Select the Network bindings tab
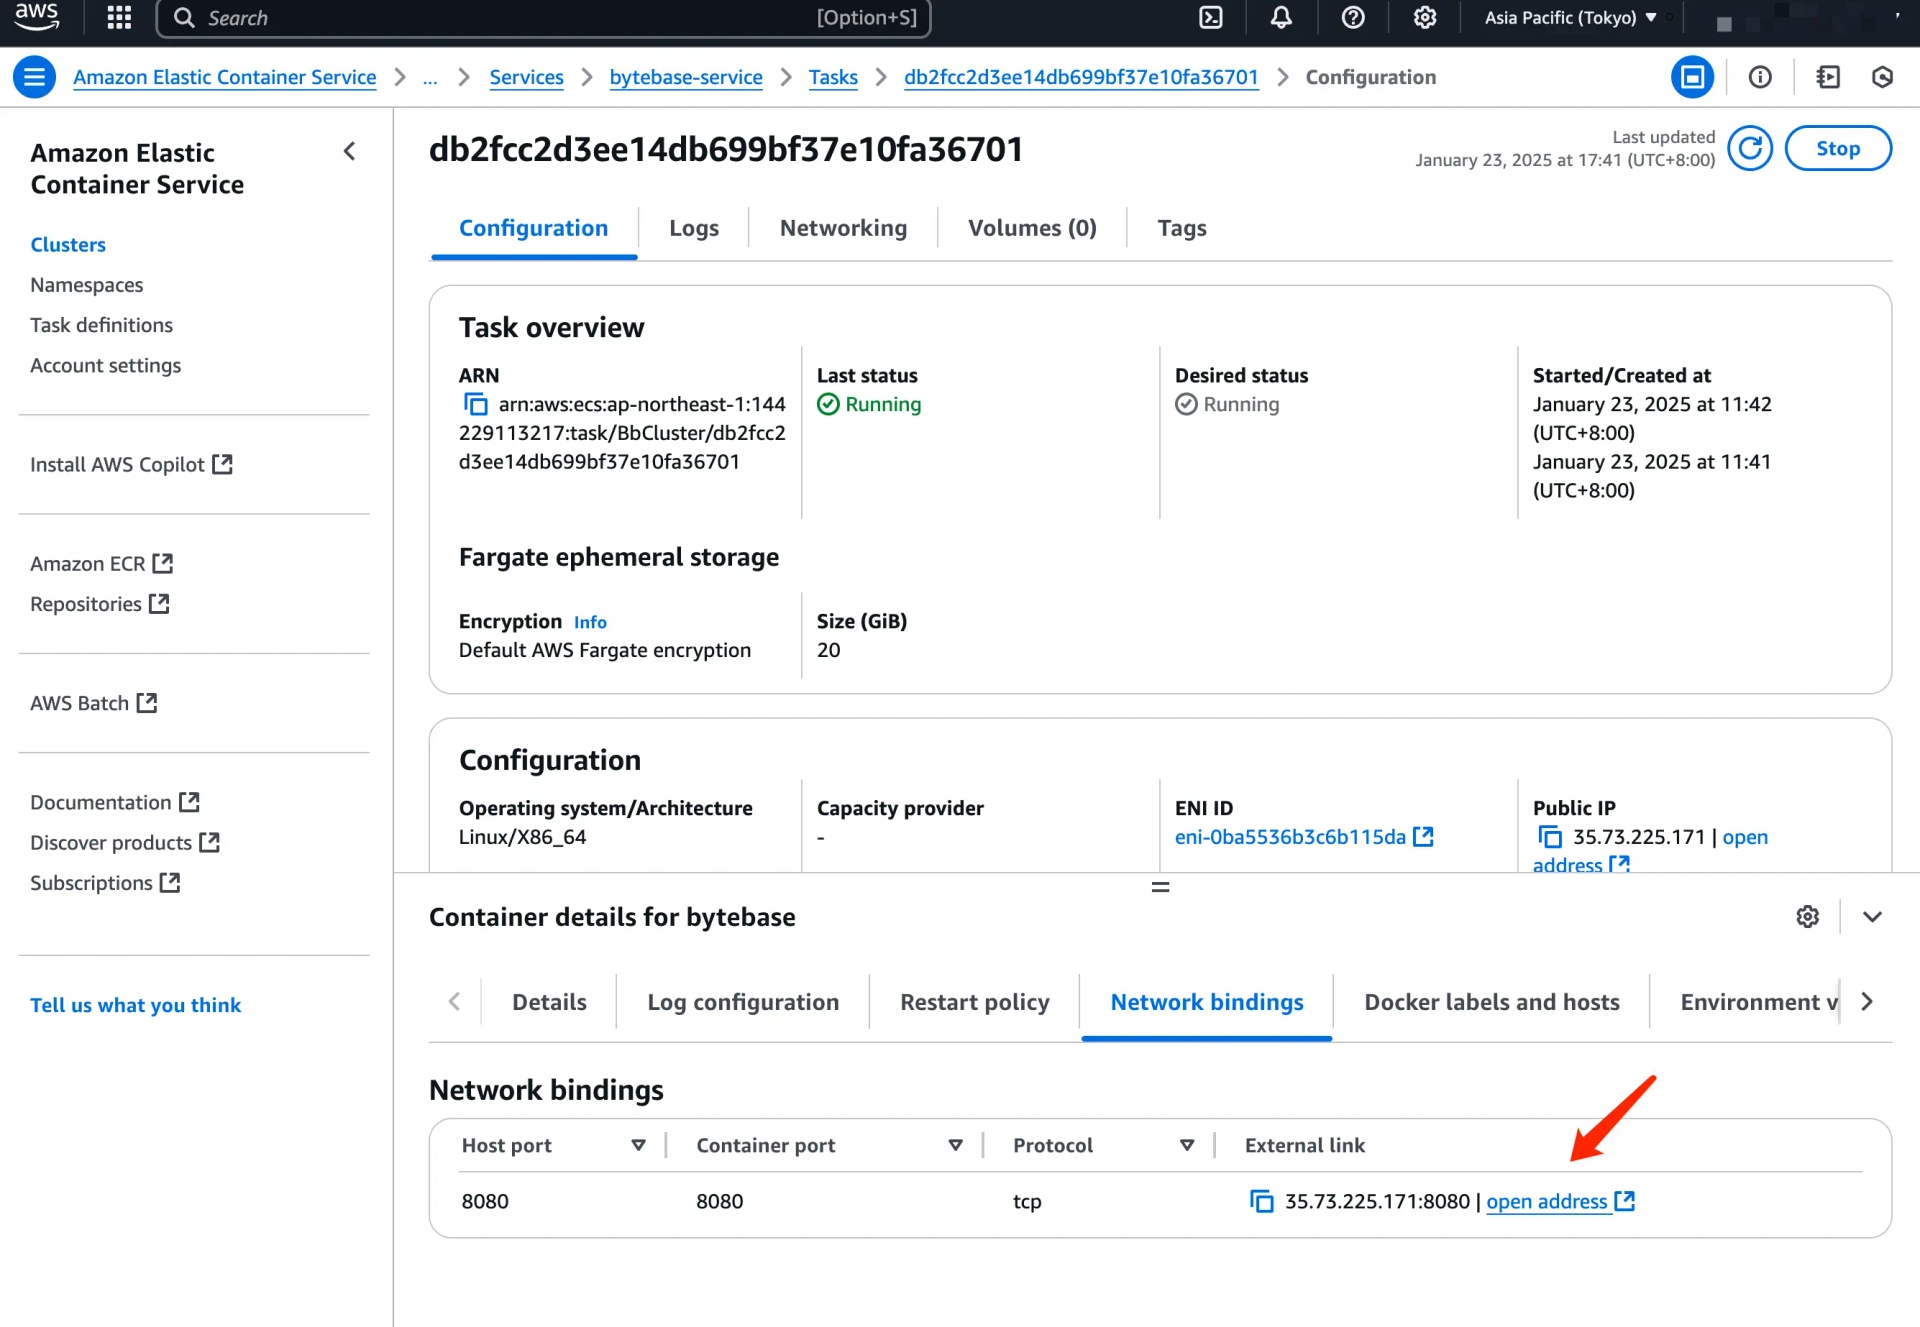This screenshot has height=1327, width=1920. click(x=1207, y=1002)
